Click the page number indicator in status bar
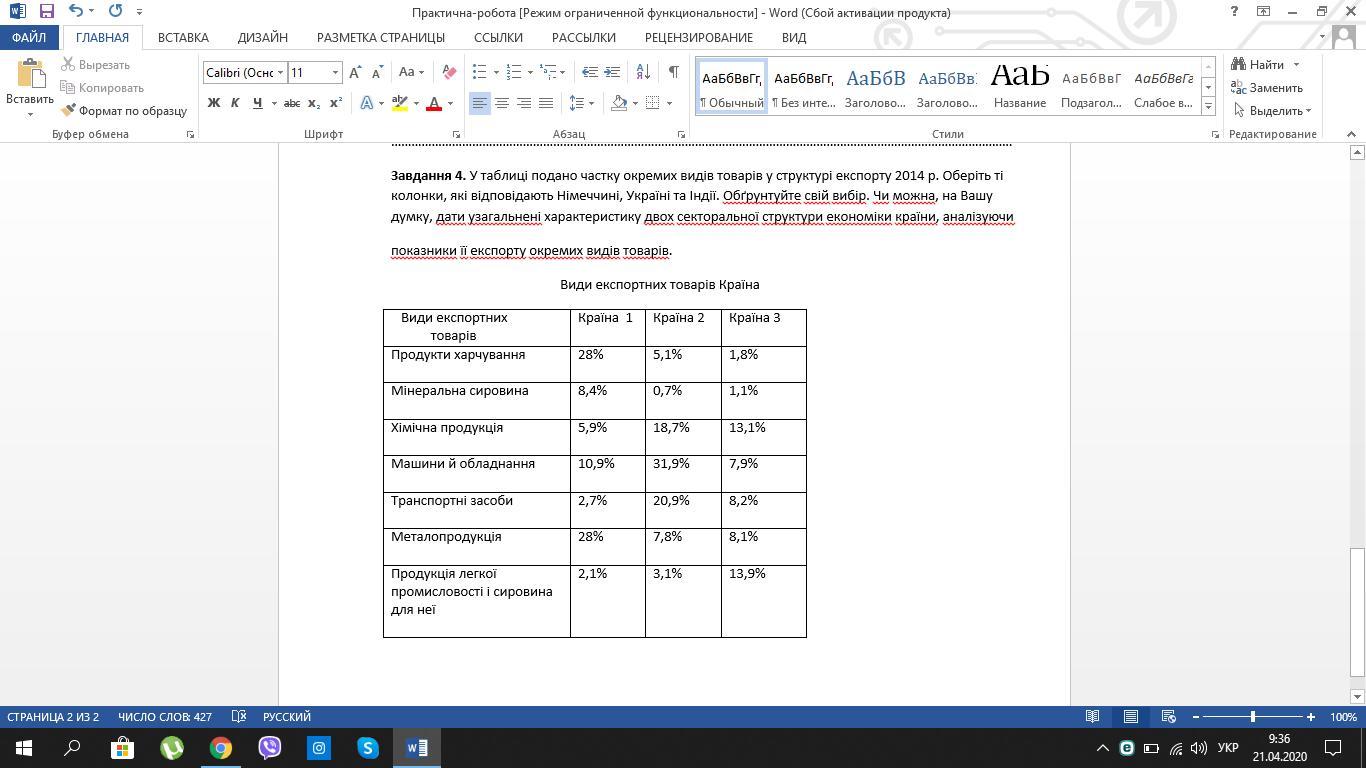 click(53, 717)
